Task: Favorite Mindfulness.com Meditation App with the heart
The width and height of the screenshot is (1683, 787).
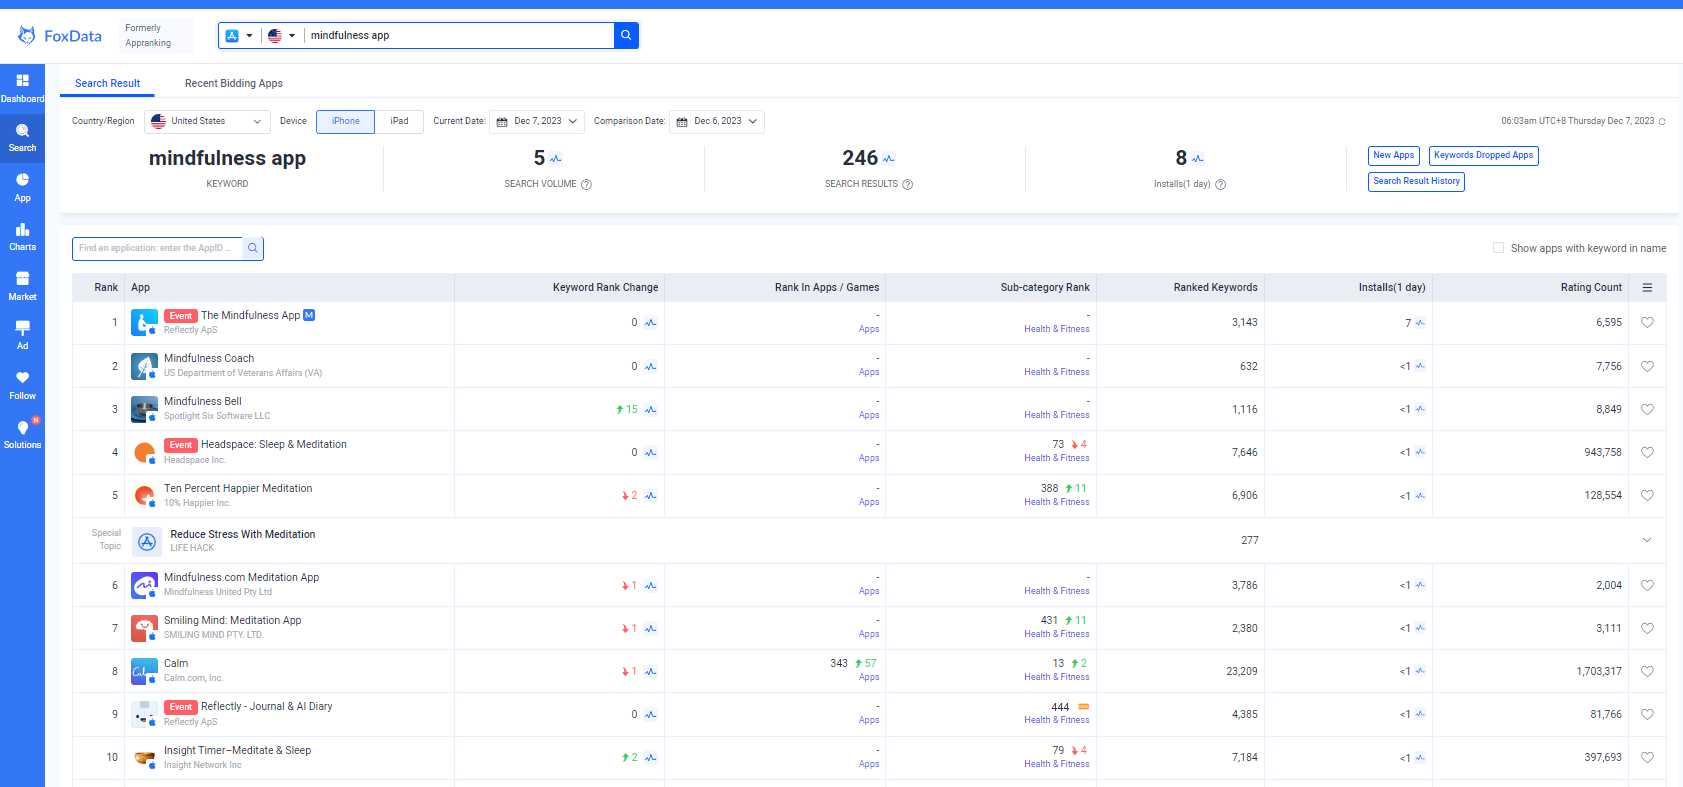Action: coord(1647,585)
